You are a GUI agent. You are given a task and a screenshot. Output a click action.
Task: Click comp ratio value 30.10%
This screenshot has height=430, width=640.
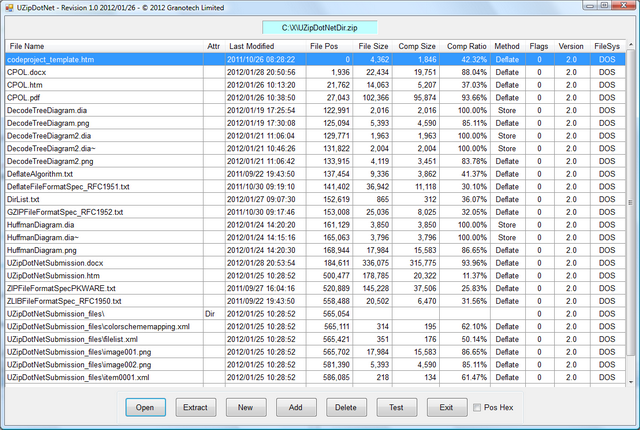[x=474, y=186]
